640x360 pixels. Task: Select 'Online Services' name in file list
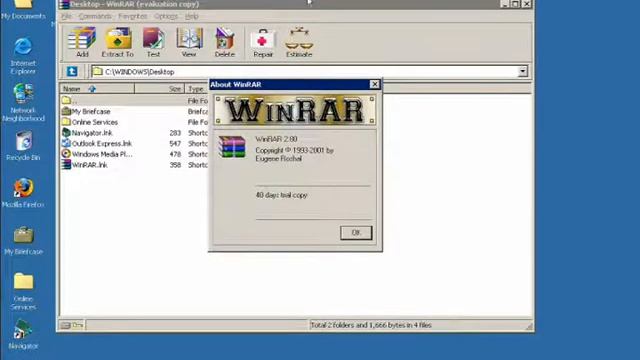95,122
